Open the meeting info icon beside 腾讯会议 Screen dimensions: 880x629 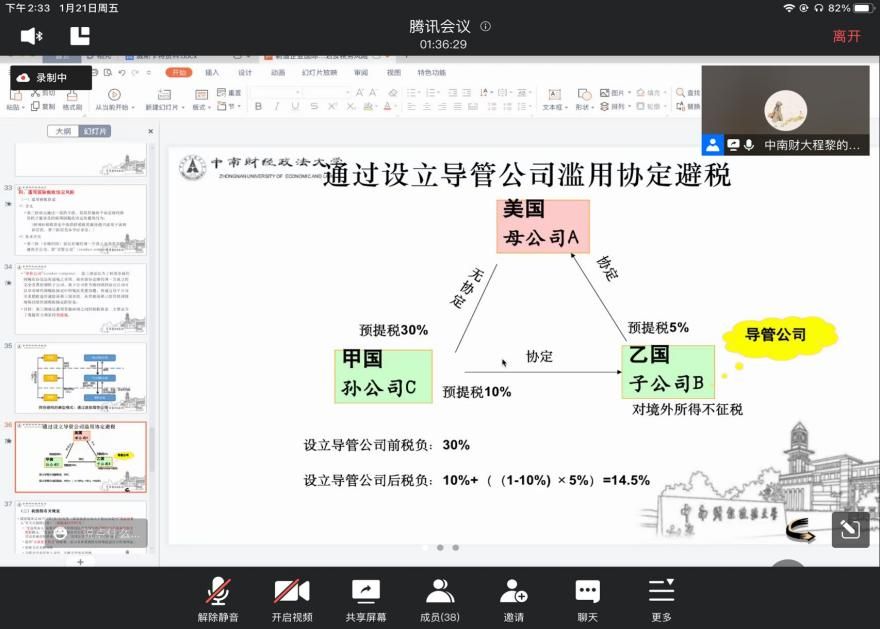click(x=486, y=27)
